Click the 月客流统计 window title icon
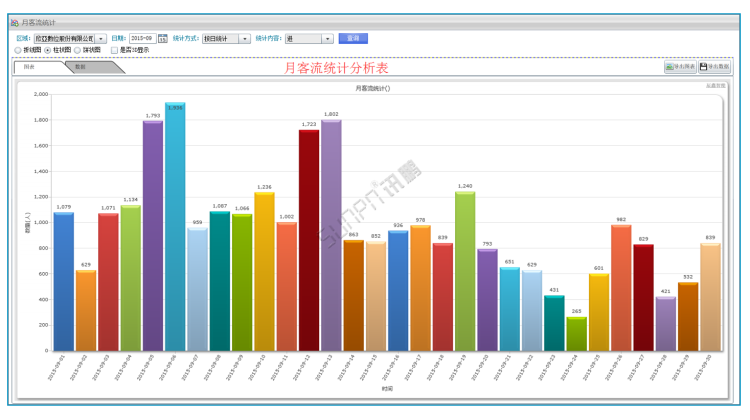 coord(14,22)
